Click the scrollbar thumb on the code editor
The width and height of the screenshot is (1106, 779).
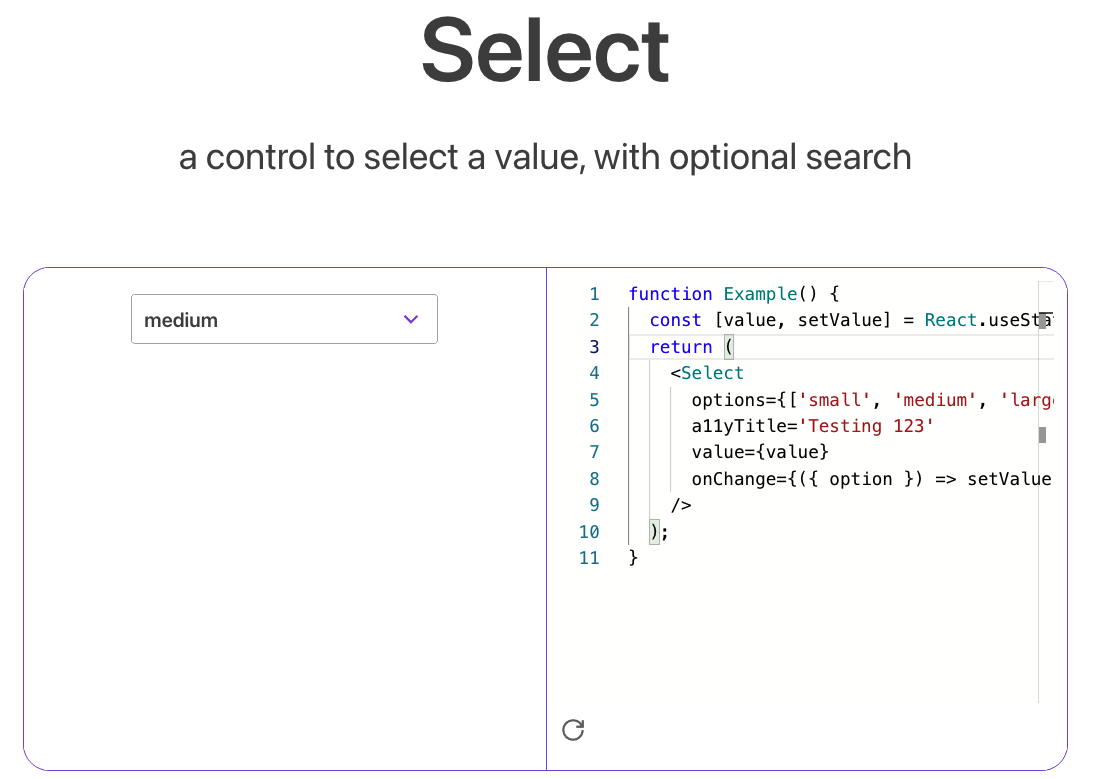(1043, 435)
